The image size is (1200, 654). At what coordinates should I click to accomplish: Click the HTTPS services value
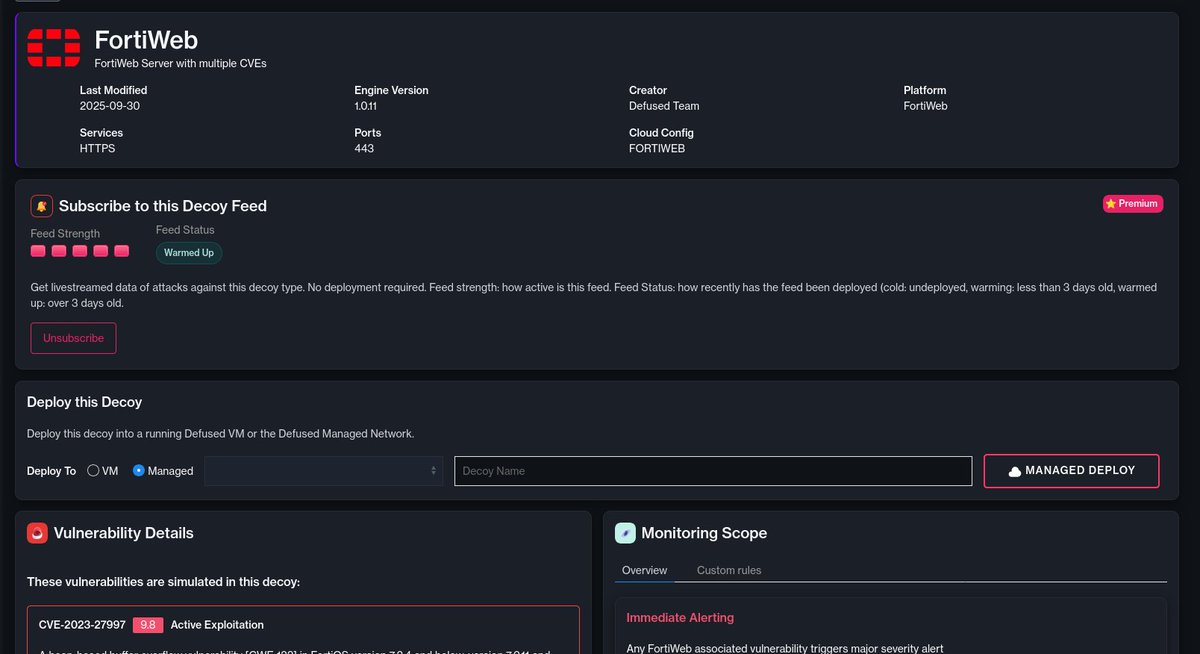98,149
